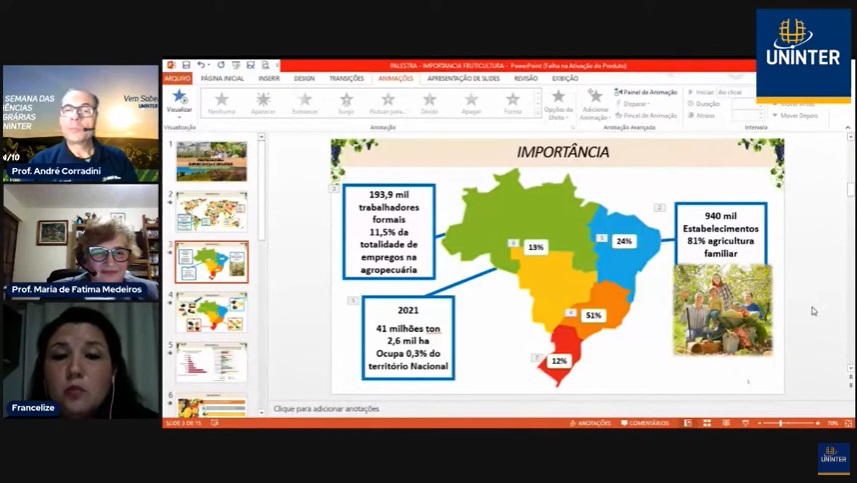Screen dimensions: 857x483
Task: Open the Painel de Animação
Action: coord(648,92)
